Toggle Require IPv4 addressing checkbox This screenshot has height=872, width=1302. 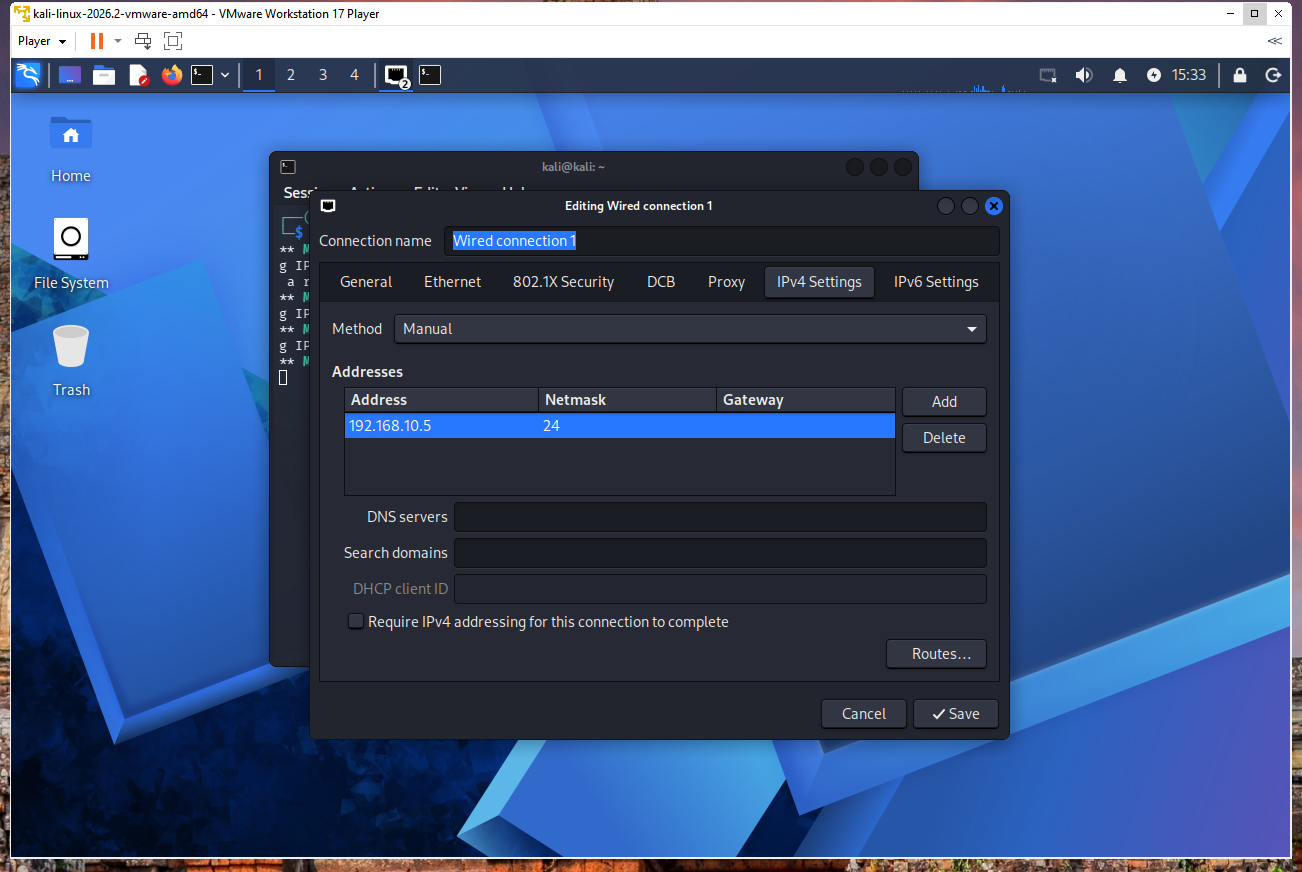point(356,622)
